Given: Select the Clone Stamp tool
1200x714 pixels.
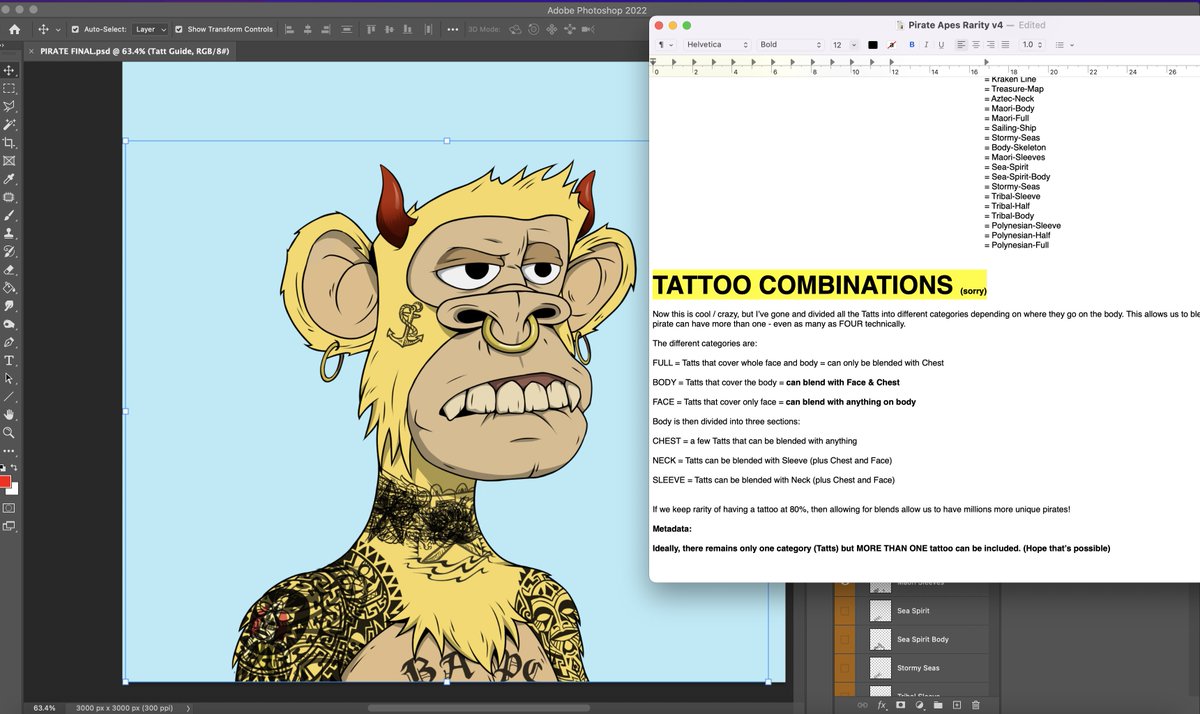Looking at the screenshot, I should pos(10,232).
